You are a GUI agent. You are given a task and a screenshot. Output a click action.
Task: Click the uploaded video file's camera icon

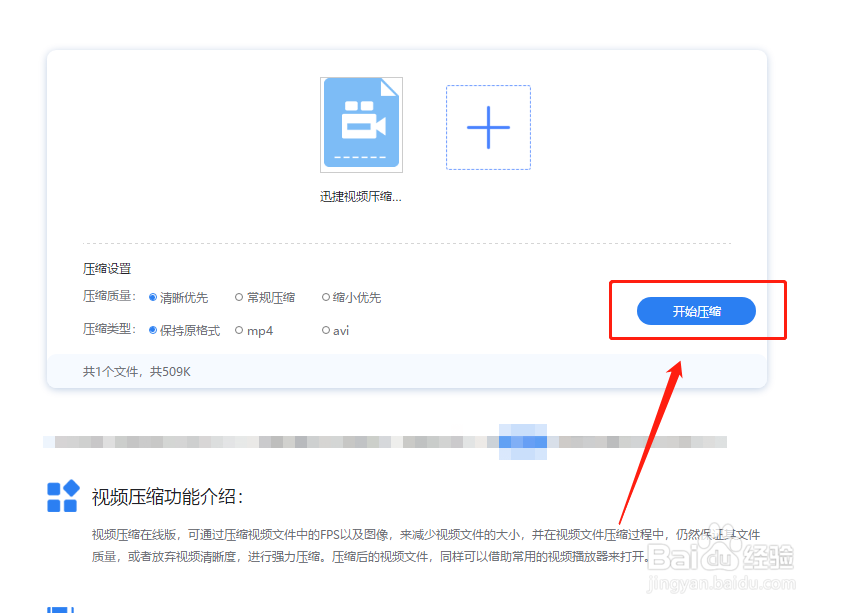click(360, 122)
